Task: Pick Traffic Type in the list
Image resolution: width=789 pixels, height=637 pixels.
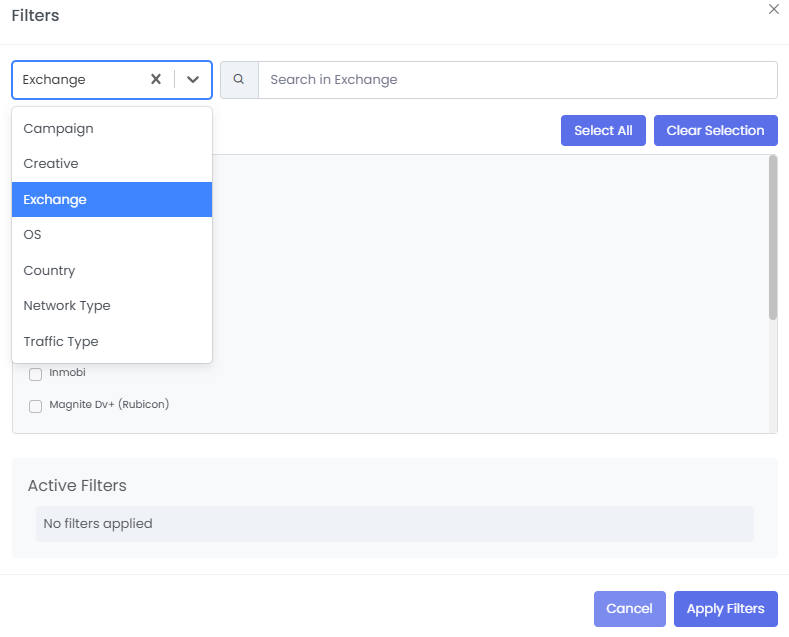Action: [x=61, y=342]
